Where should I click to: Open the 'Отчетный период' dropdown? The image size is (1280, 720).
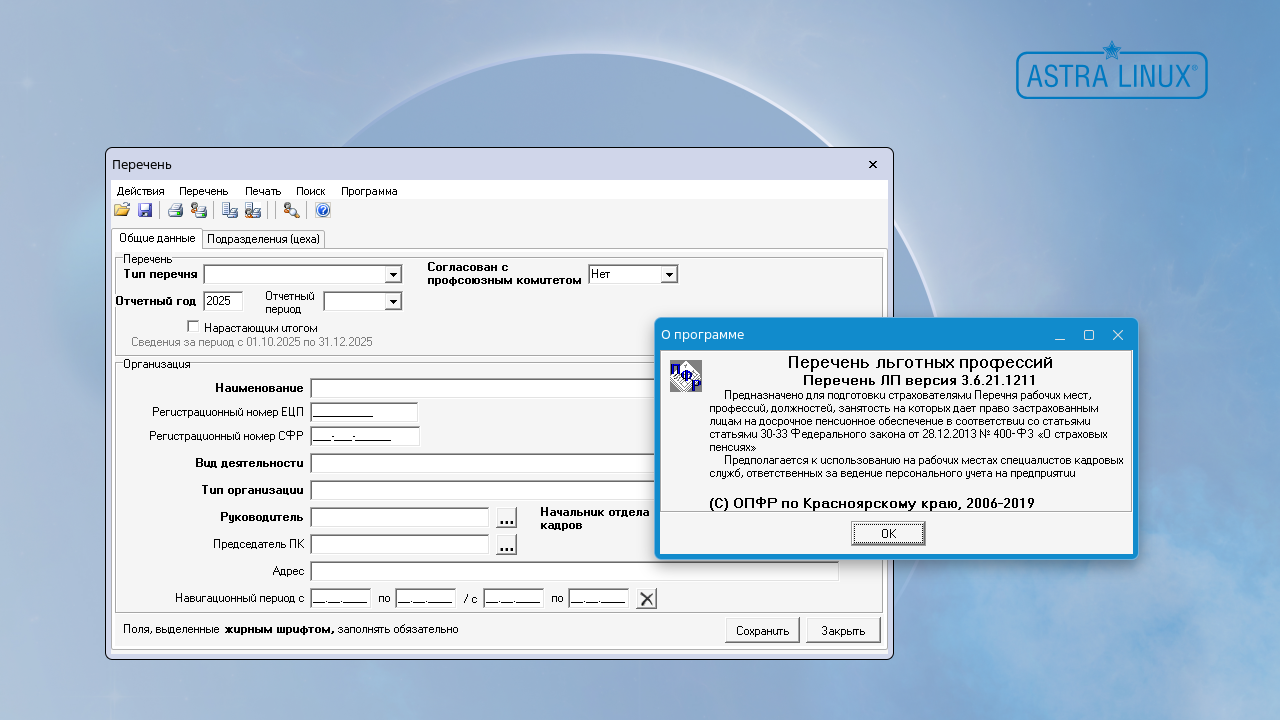pos(392,302)
